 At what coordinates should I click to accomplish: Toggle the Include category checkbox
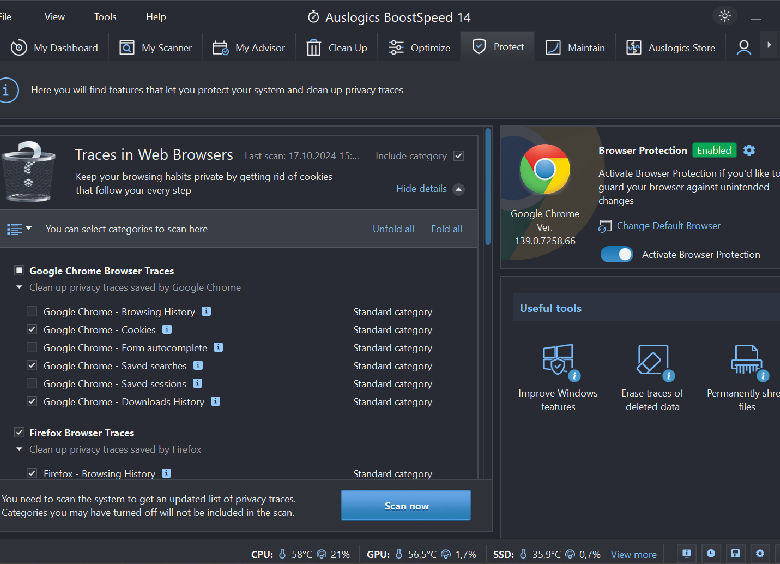click(459, 156)
